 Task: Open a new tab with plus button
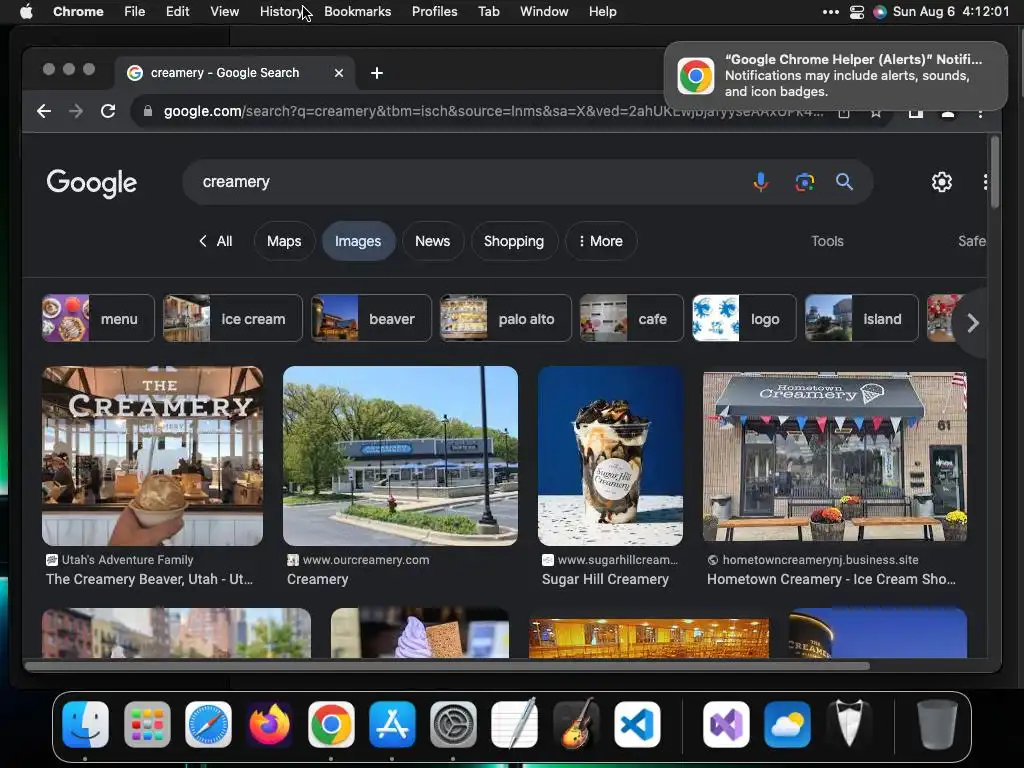(x=377, y=73)
